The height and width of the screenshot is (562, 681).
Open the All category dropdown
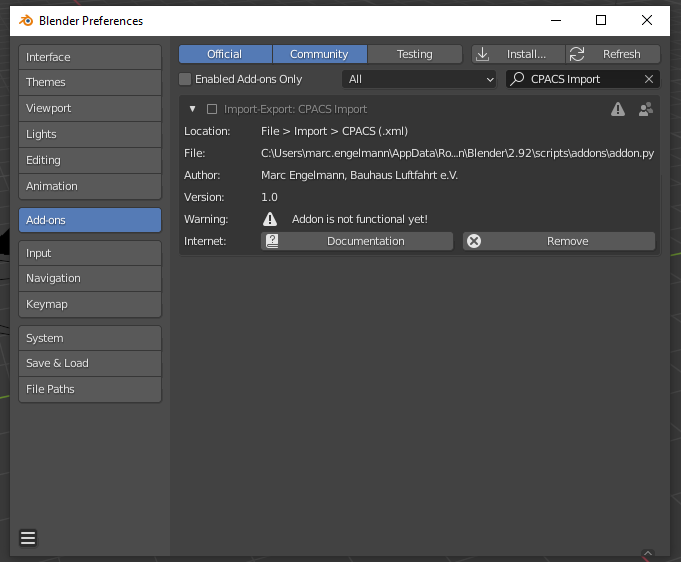point(419,79)
